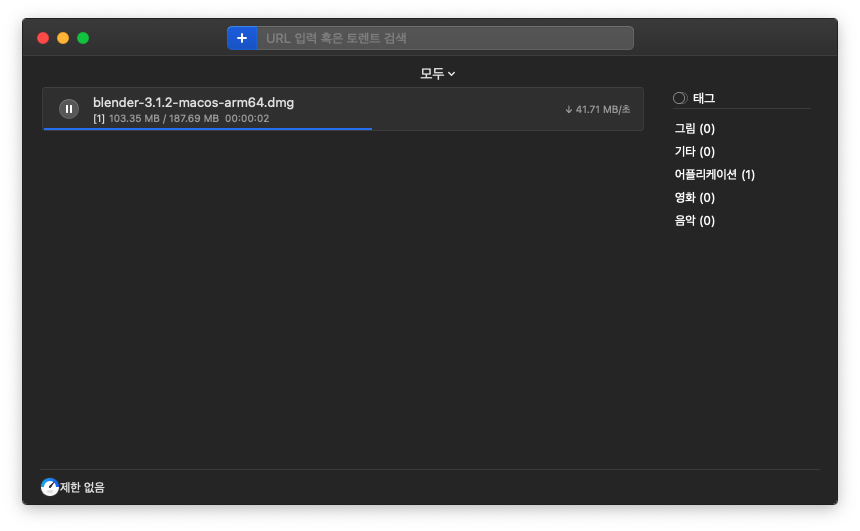Screen dimensions: 860x531
Task: Select the 그림 (0) tag
Action: pyautogui.click(x=694, y=128)
